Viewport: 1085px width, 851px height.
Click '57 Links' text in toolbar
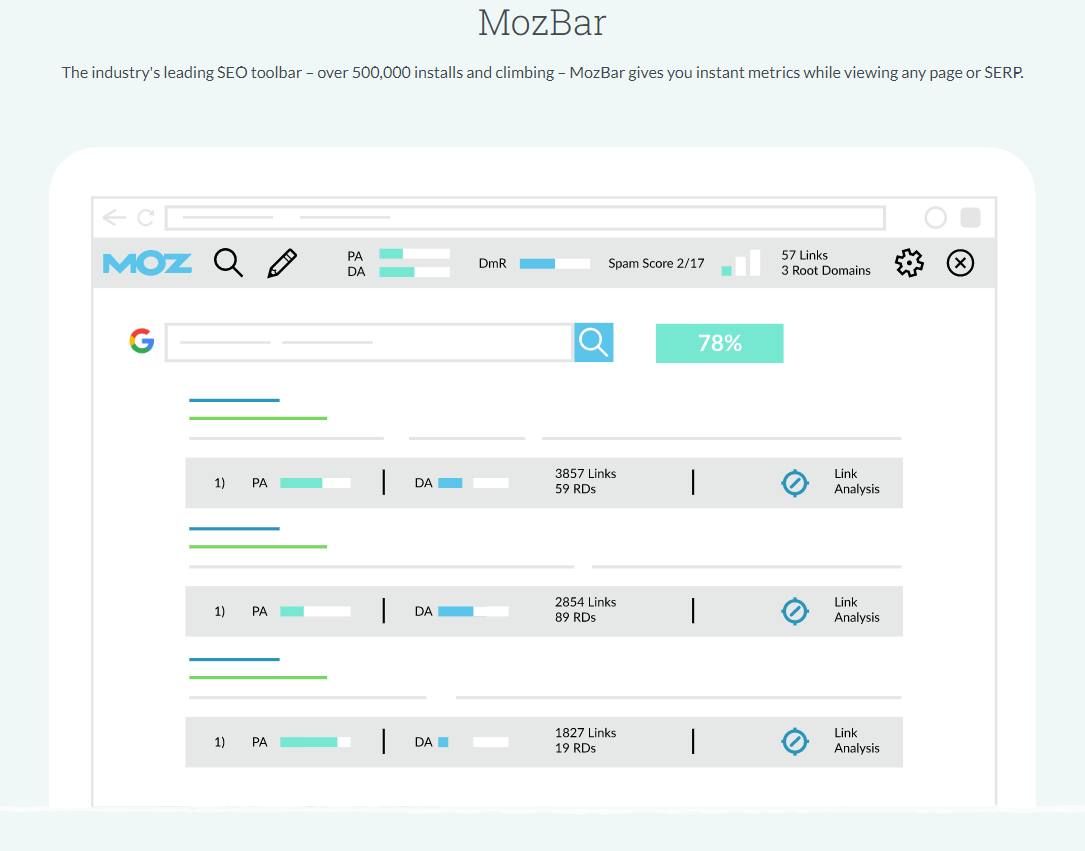[805, 255]
